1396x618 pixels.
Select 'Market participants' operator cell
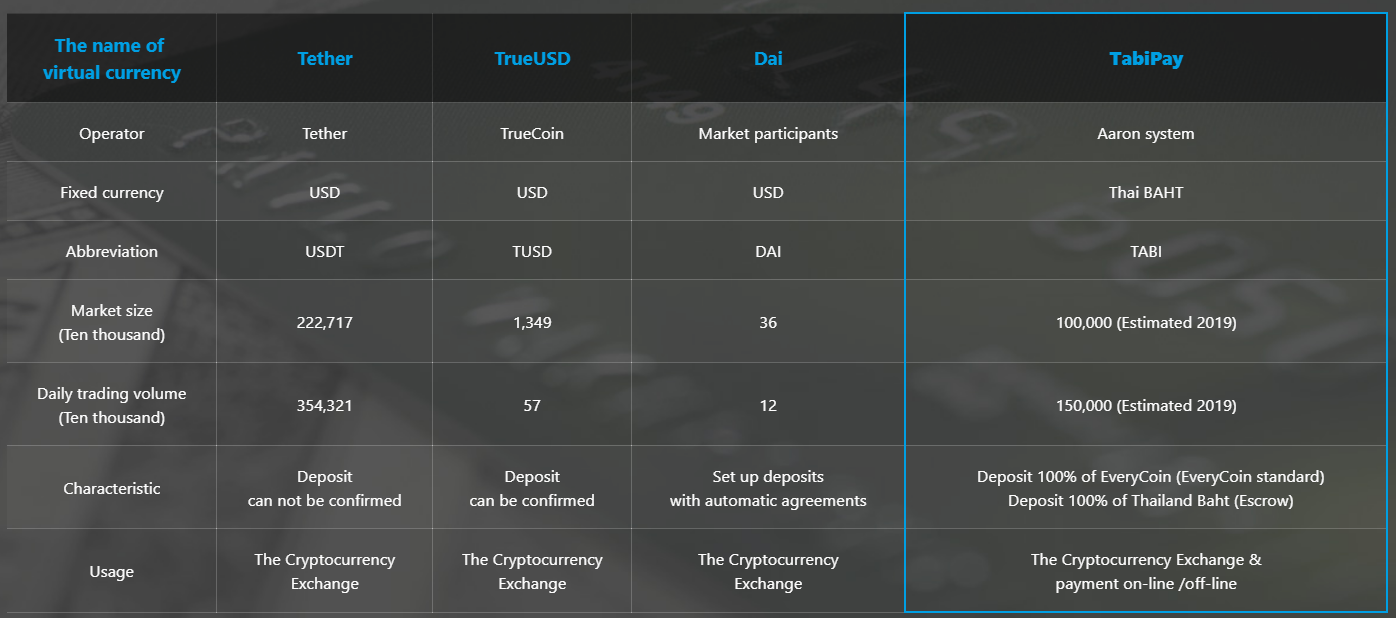[768, 133]
